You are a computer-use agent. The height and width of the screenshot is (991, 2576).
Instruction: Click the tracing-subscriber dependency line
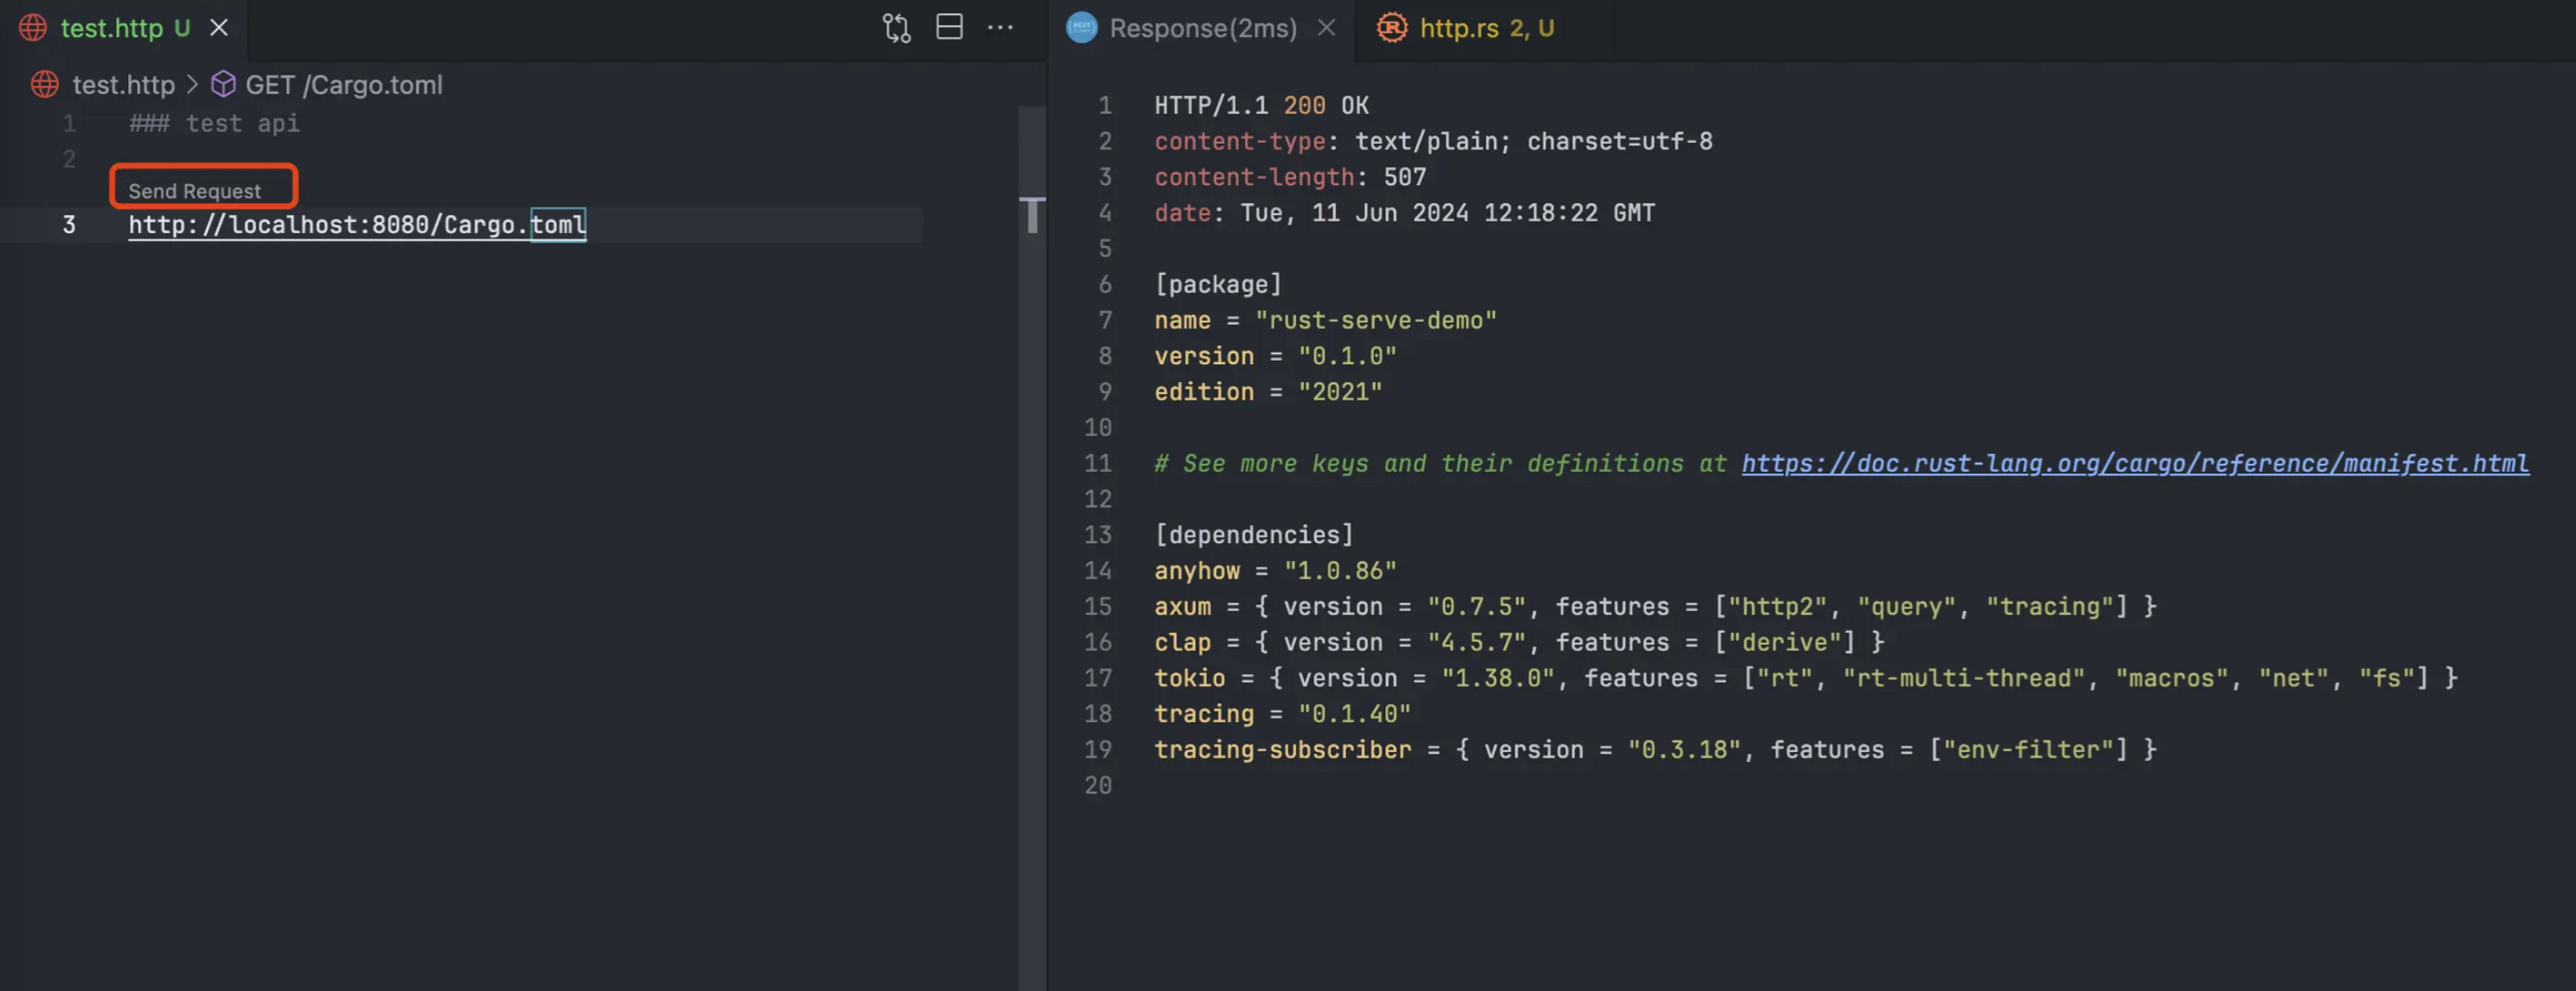[x=1655, y=750]
